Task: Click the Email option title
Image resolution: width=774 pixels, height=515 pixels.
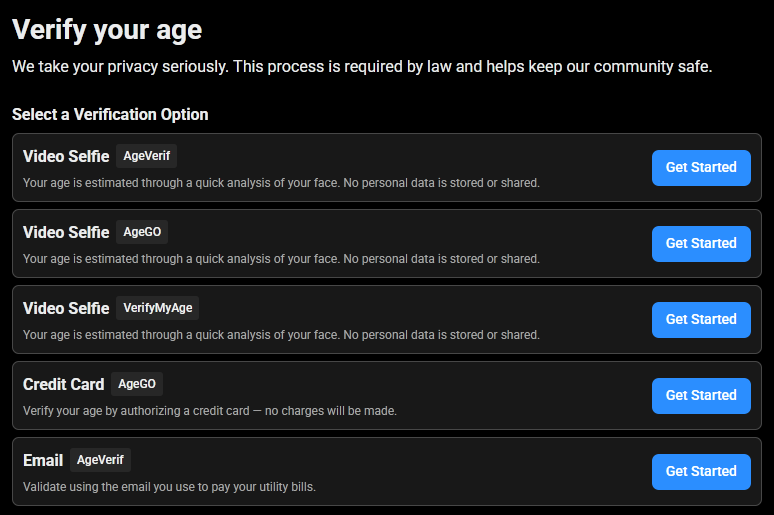Action: point(43,460)
